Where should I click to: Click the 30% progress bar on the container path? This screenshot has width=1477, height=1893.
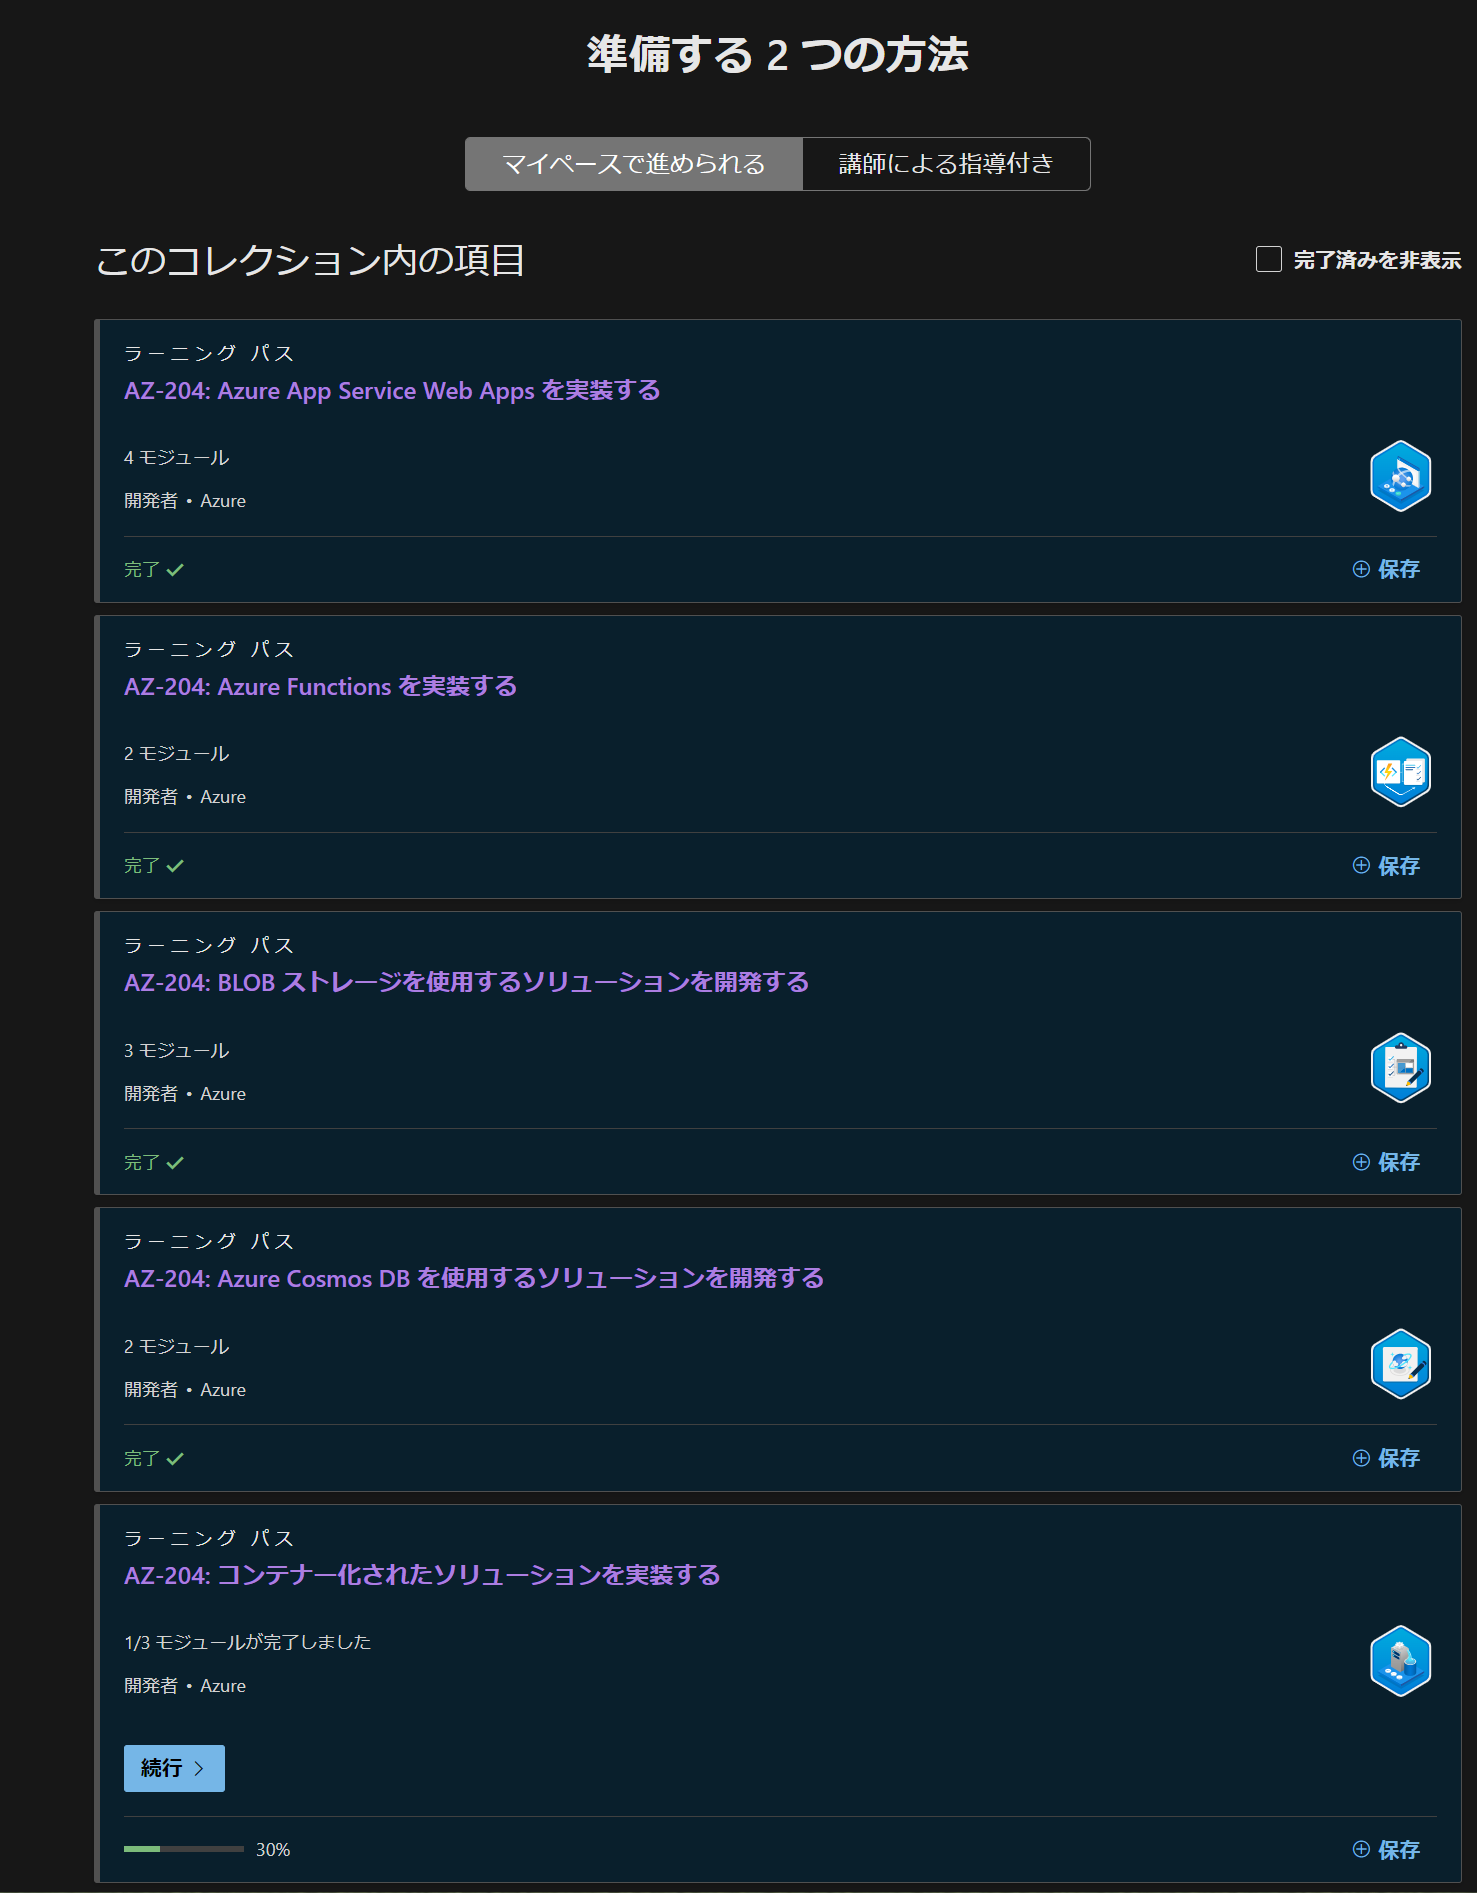(184, 1849)
